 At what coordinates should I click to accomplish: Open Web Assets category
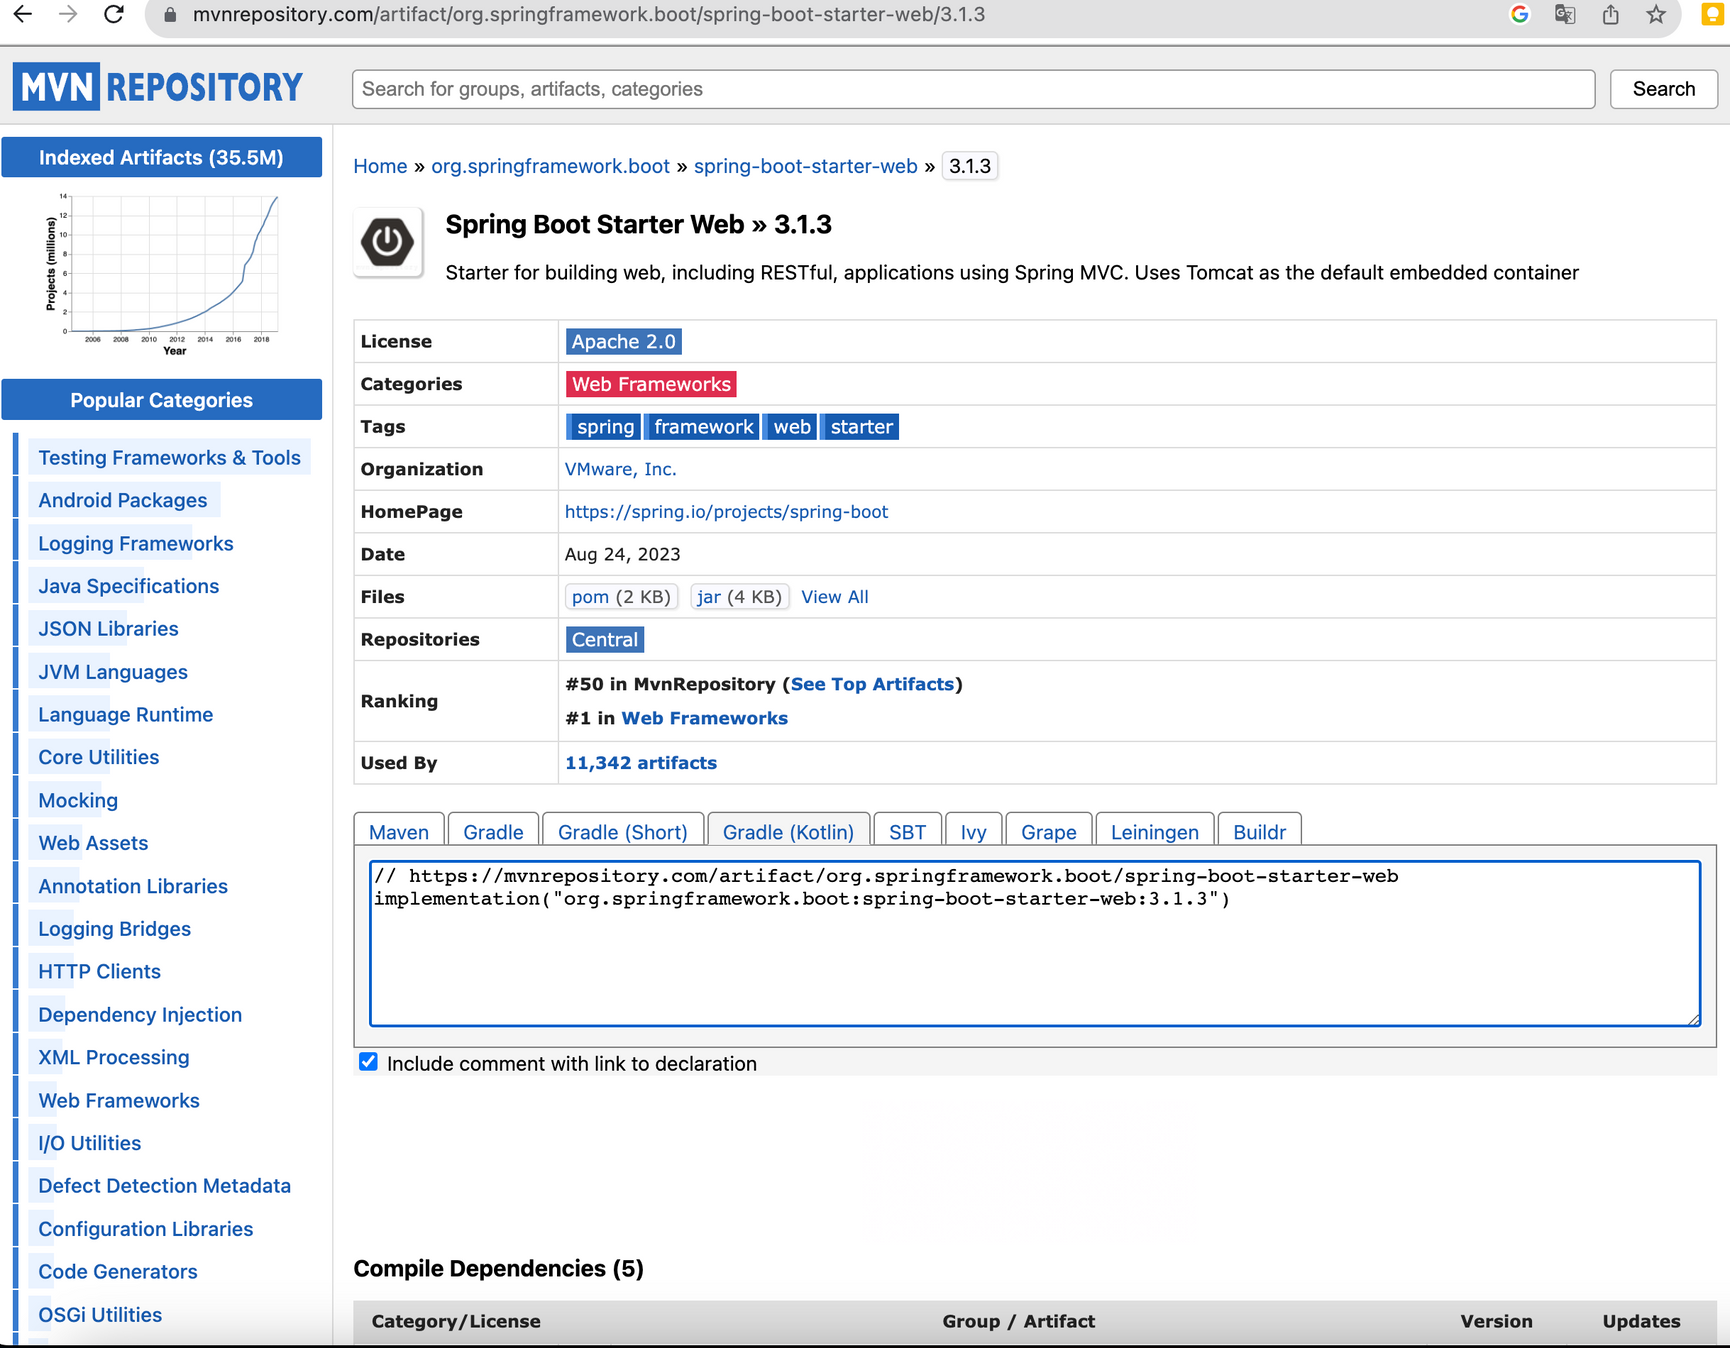click(93, 843)
